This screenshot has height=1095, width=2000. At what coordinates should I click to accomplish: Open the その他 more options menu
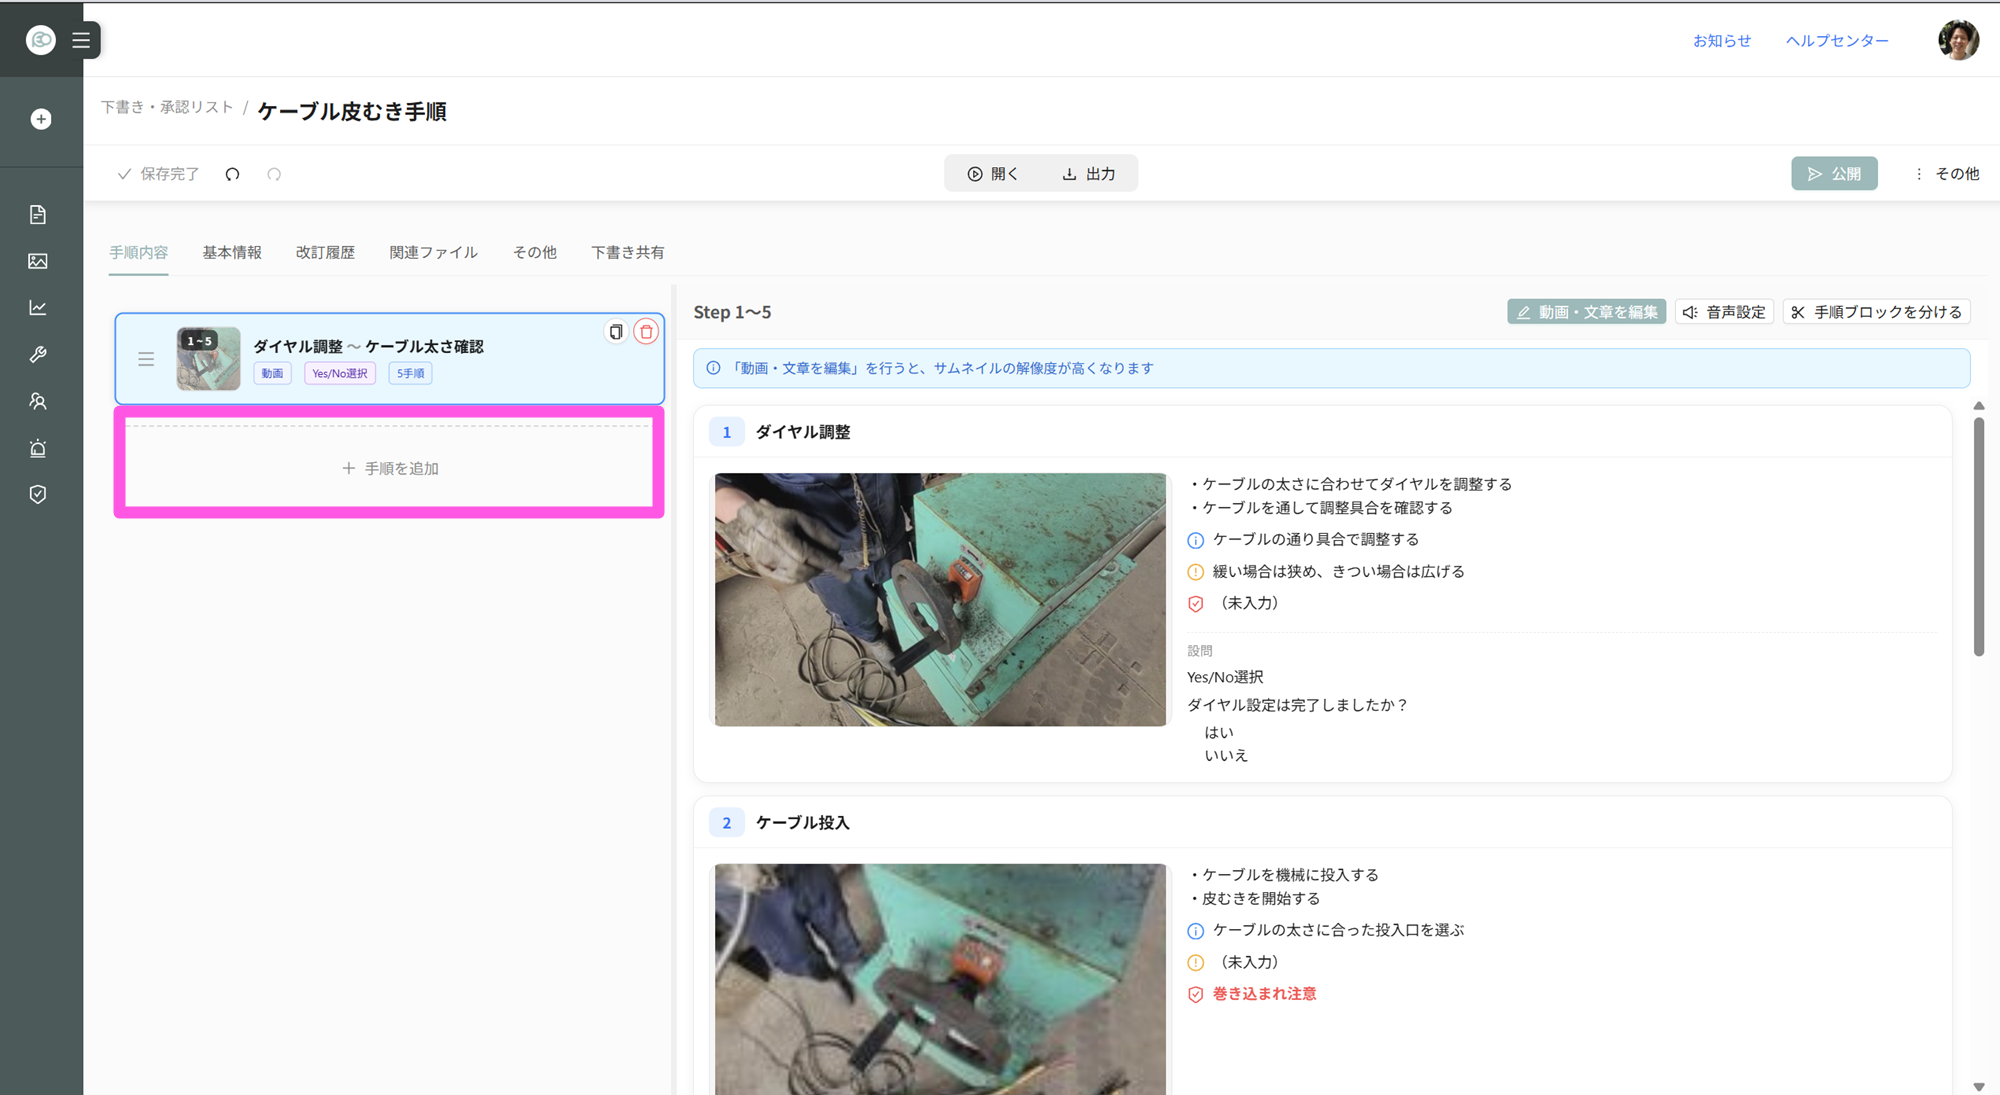coord(1947,174)
